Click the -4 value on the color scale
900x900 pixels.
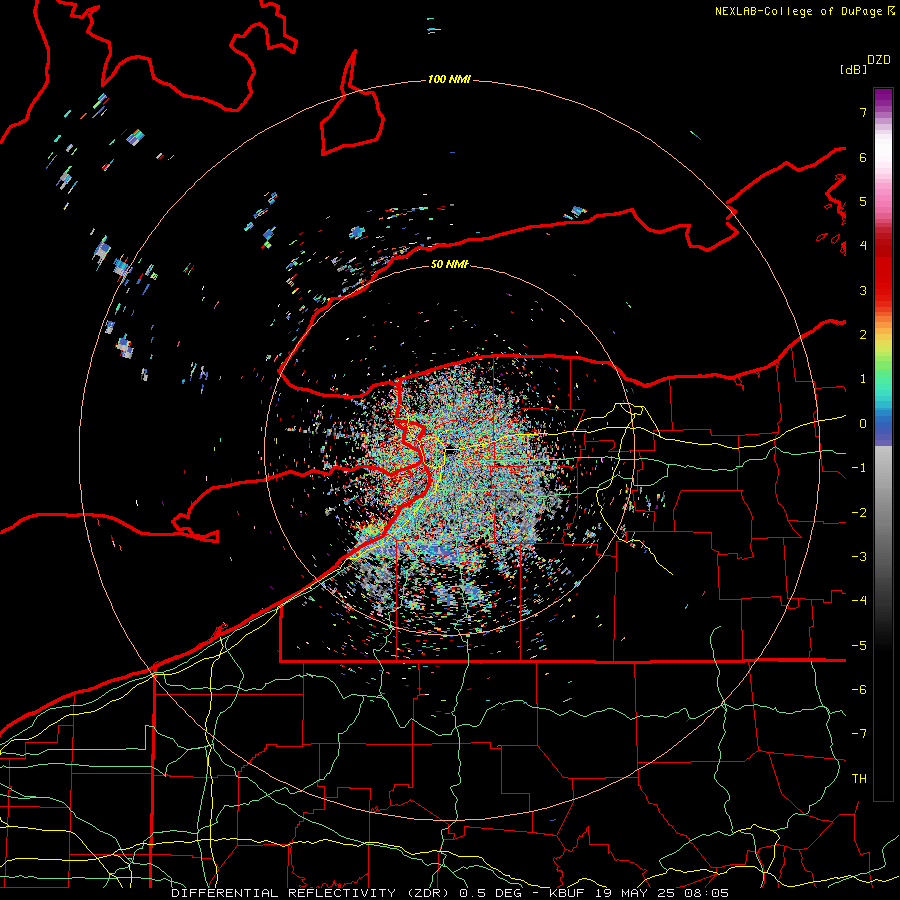(x=859, y=601)
